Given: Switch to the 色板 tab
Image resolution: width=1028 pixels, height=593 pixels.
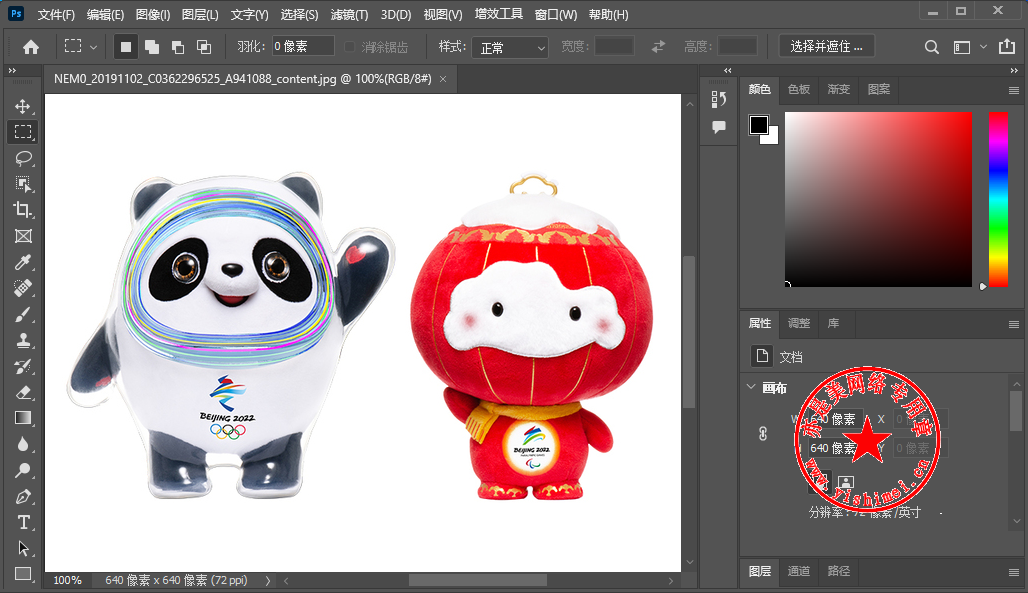Looking at the screenshot, I should click(799, 89).
